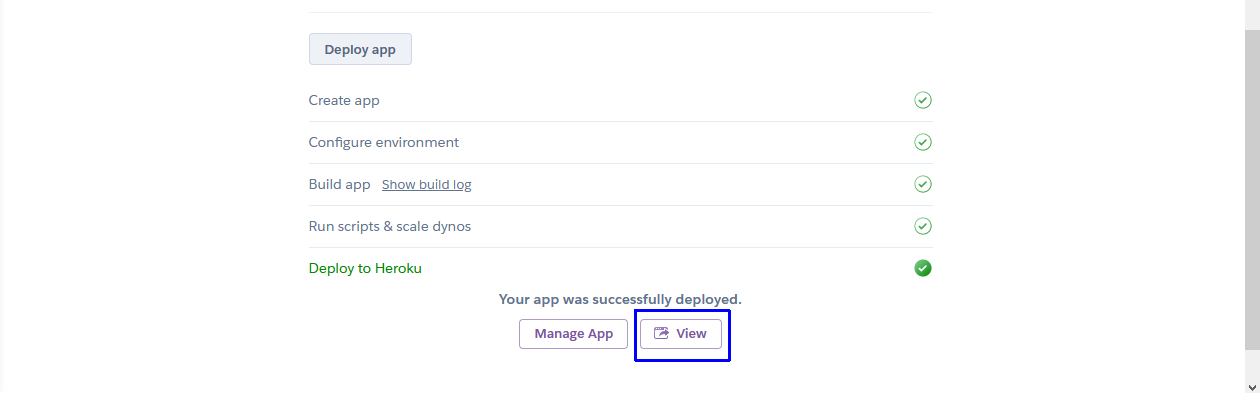The height and width of the screenshot is (393, 1260).
Task: Click the vertical scrollbar thumb
Action: [1252, 190]
